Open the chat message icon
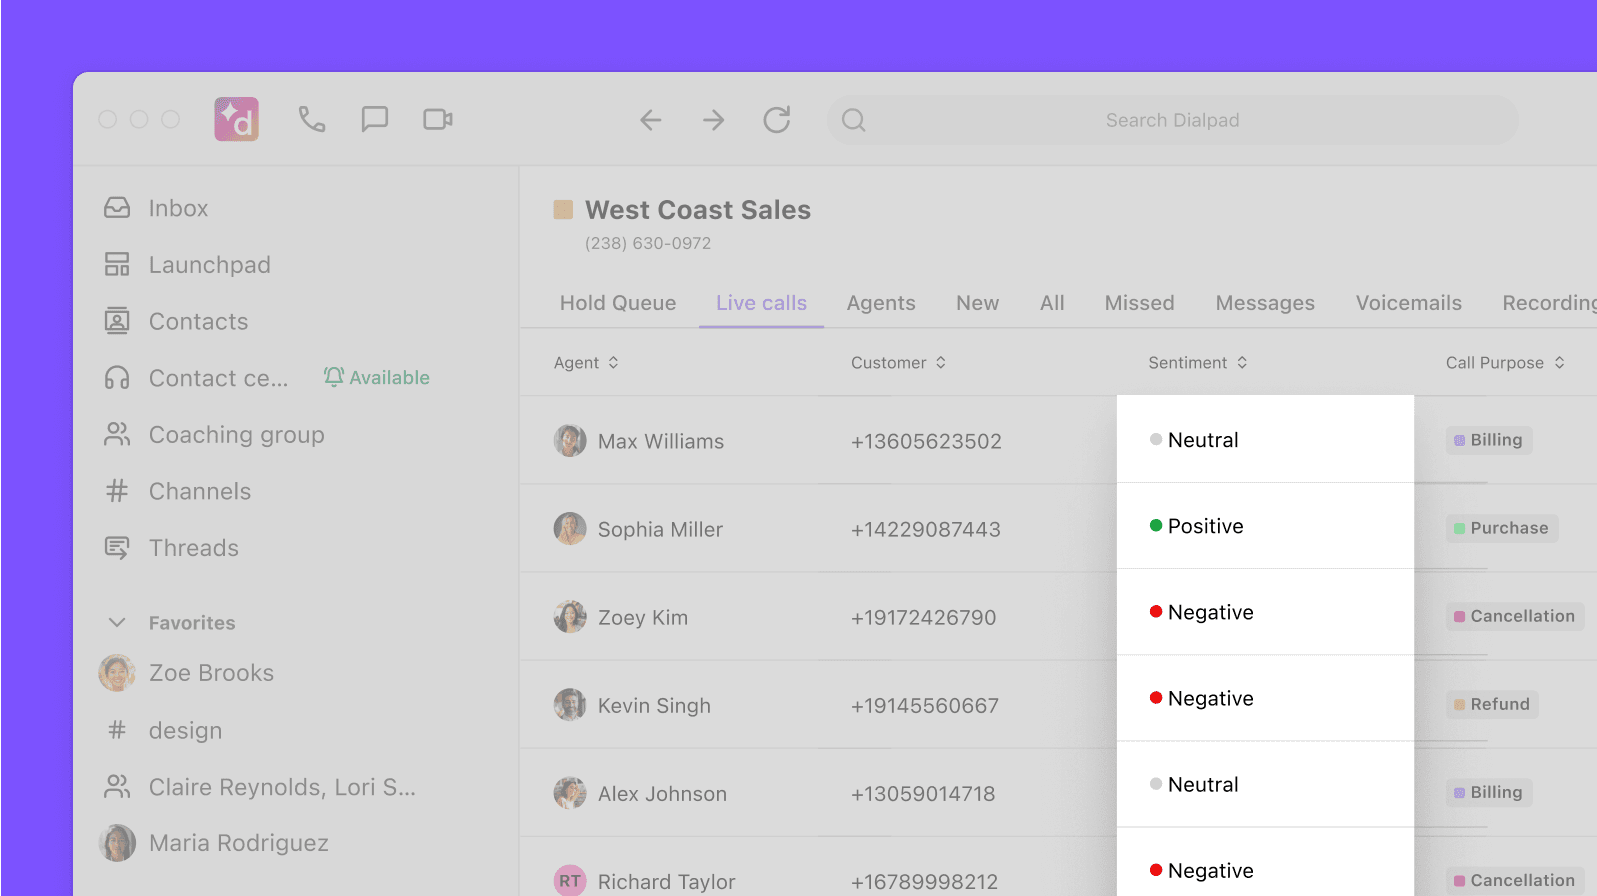This screenshot has height=896, width=1597. 375,120
